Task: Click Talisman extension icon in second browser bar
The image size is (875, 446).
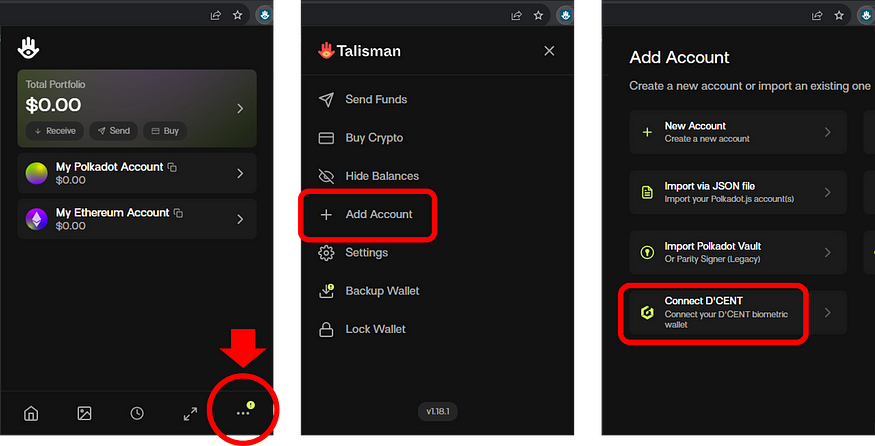Action: point(565,15)
